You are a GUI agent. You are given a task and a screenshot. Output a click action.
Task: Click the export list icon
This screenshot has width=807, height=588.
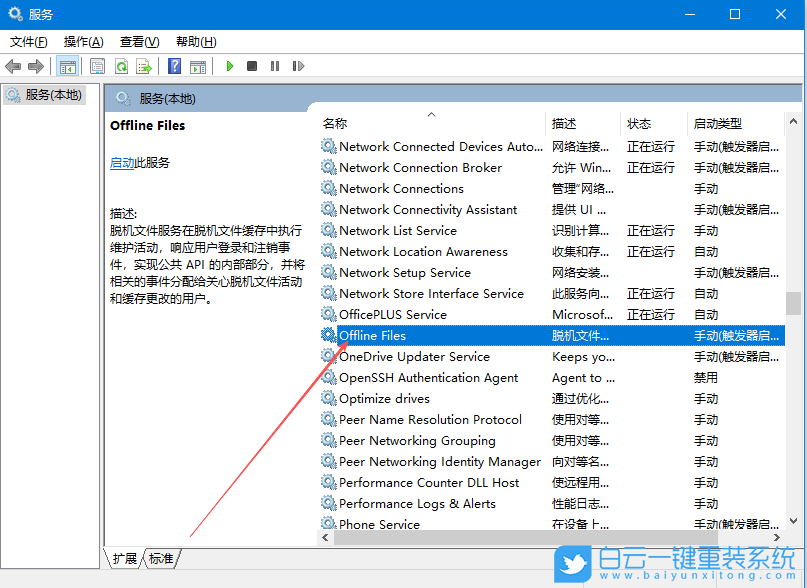tap(144, 66)
